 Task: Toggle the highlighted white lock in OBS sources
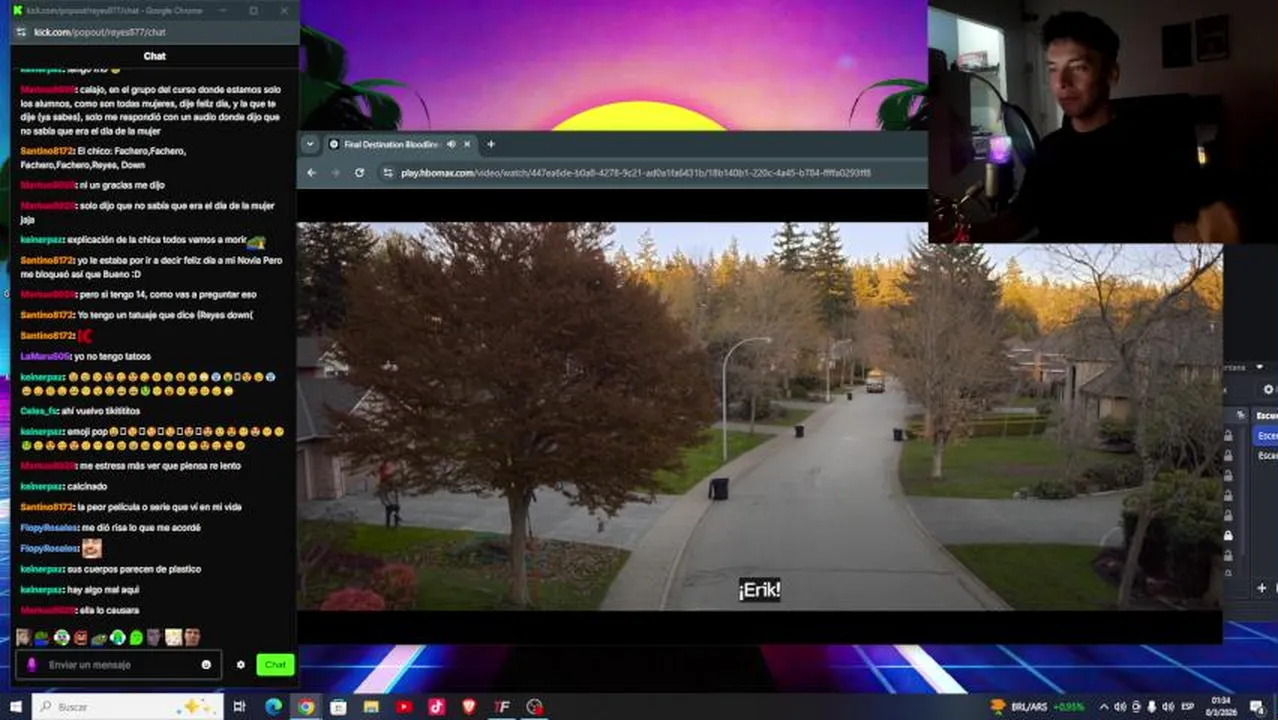[1229, 535]
